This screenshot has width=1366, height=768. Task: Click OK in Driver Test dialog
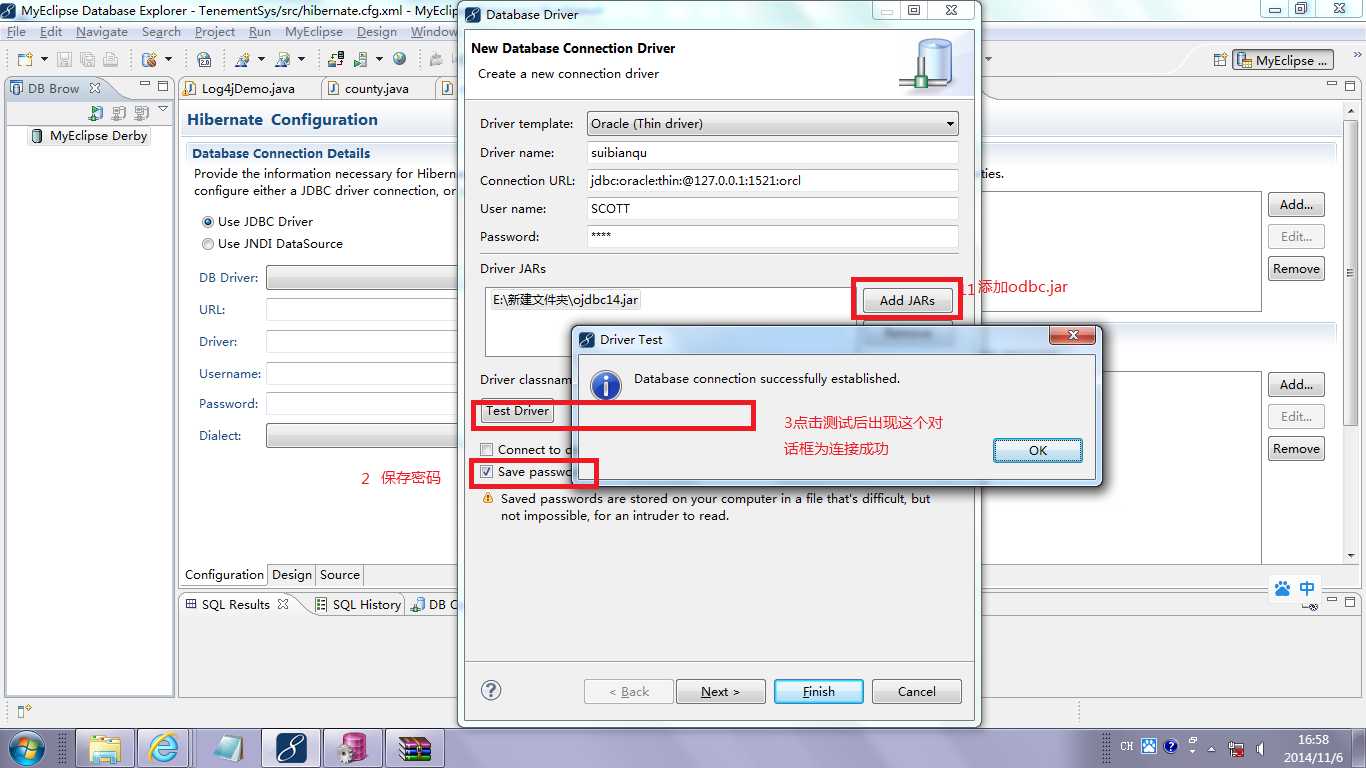click(x=1038, y=451)
